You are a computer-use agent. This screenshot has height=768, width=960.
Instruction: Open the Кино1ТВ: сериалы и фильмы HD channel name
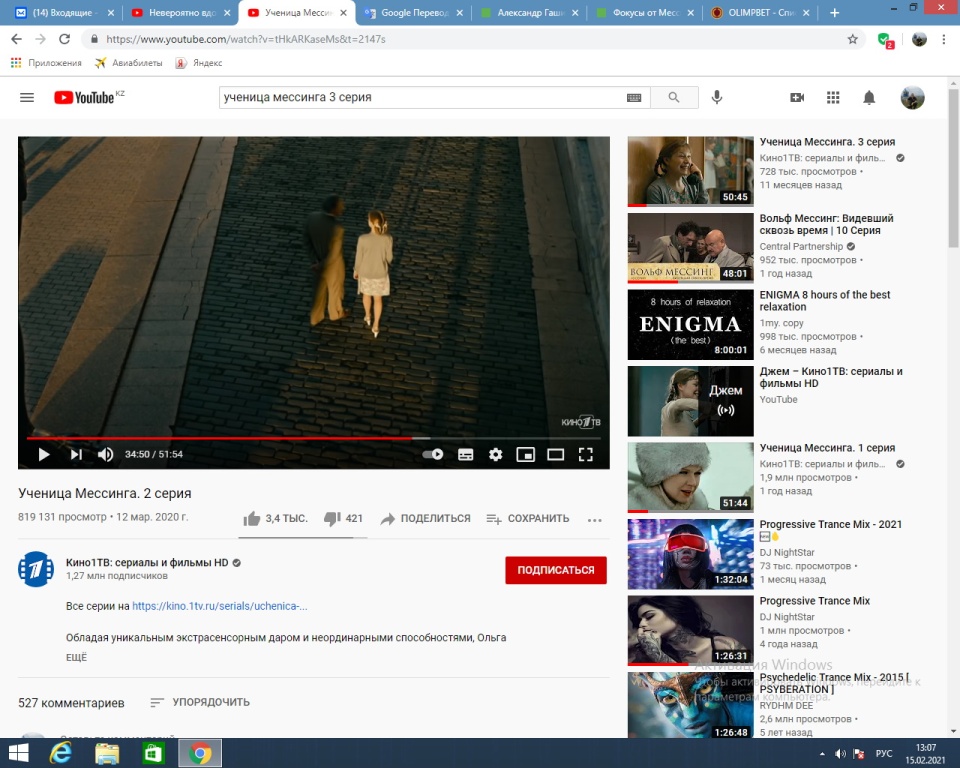coord(147,563)
